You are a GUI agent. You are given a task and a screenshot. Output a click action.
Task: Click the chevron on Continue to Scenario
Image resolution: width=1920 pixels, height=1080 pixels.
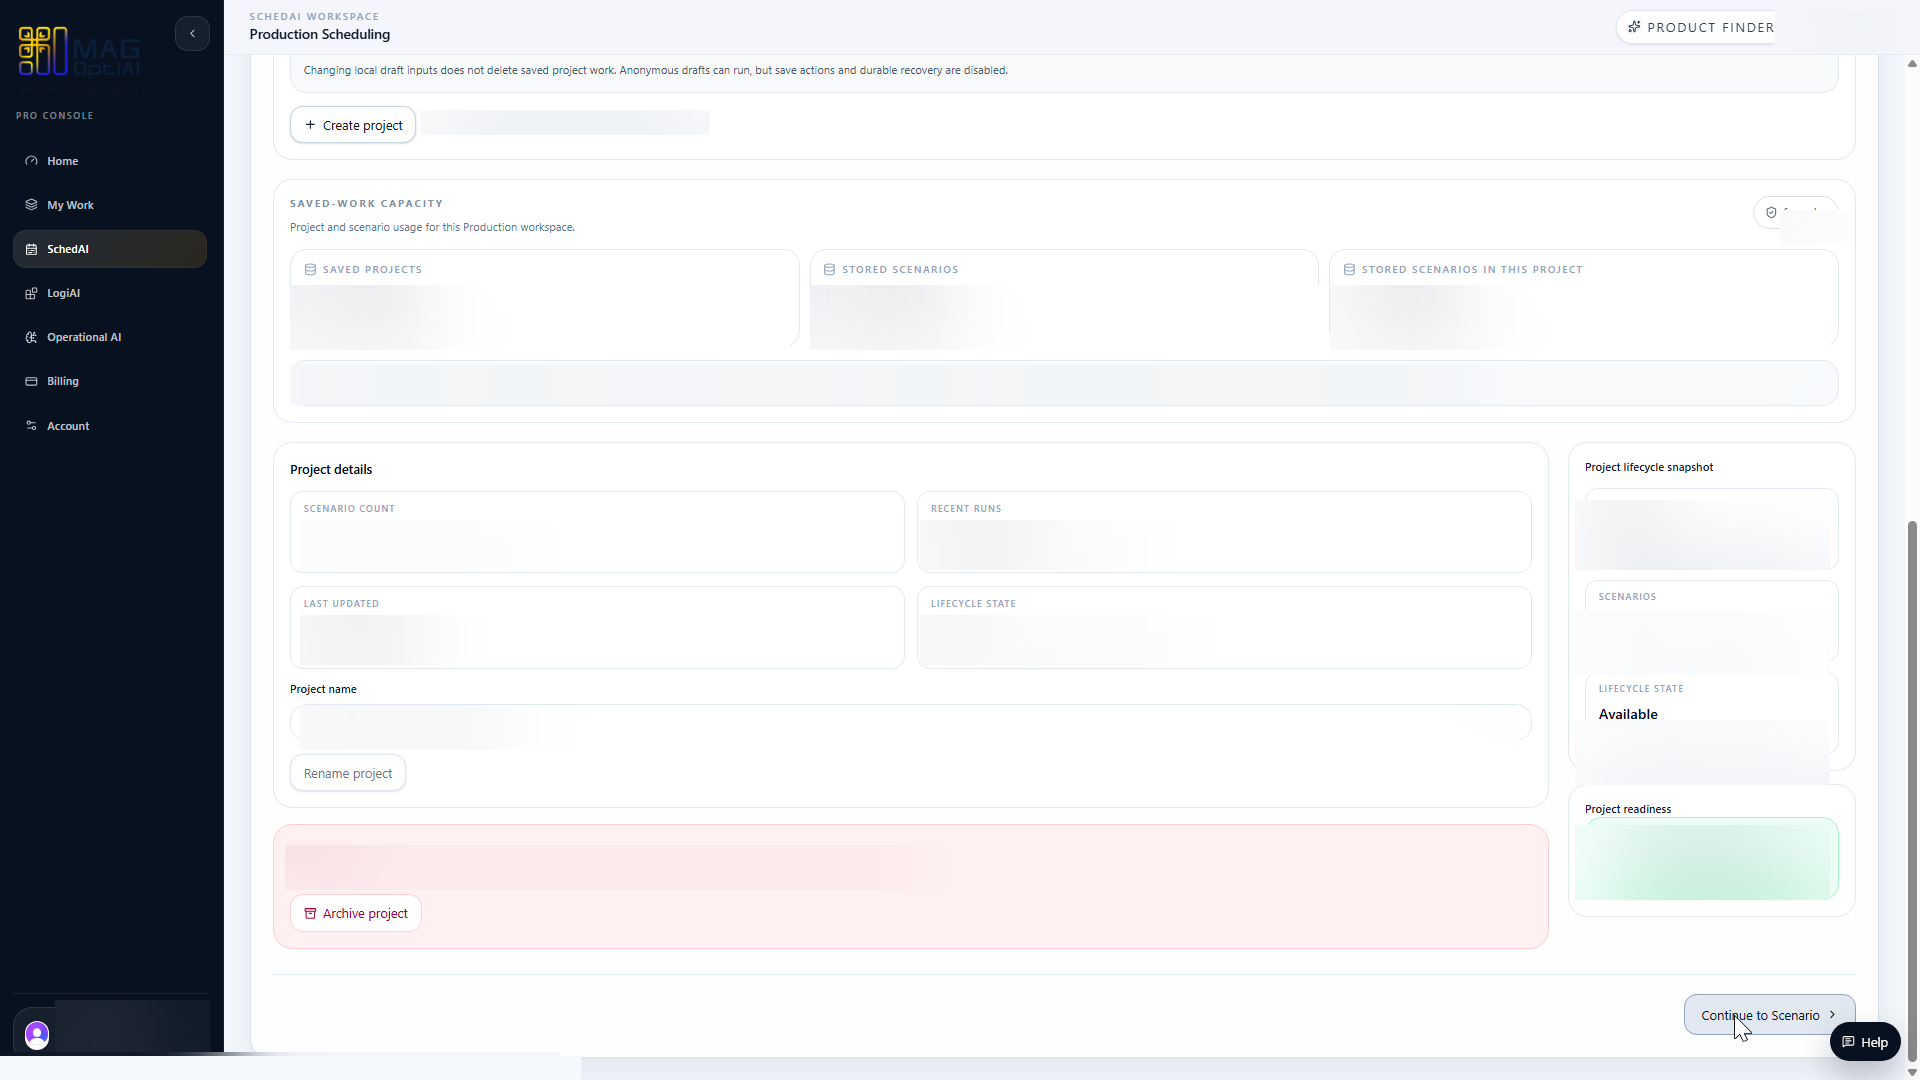pos(1832,1015)
